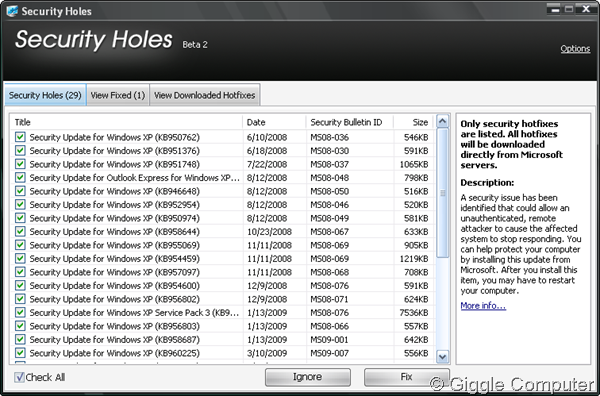The width and height of the screenshot is (600, 396).
Task: Open the View Downloaded Hotfixes tab
Action: tap(205, 95)
